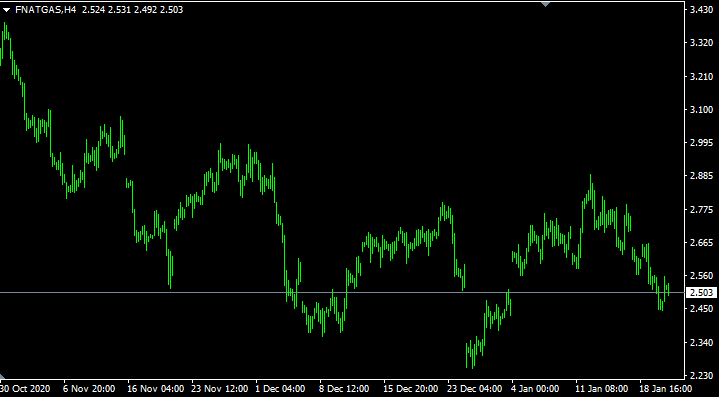
Task: Click the 2.775 price scale label
Action: pos(701,210)
